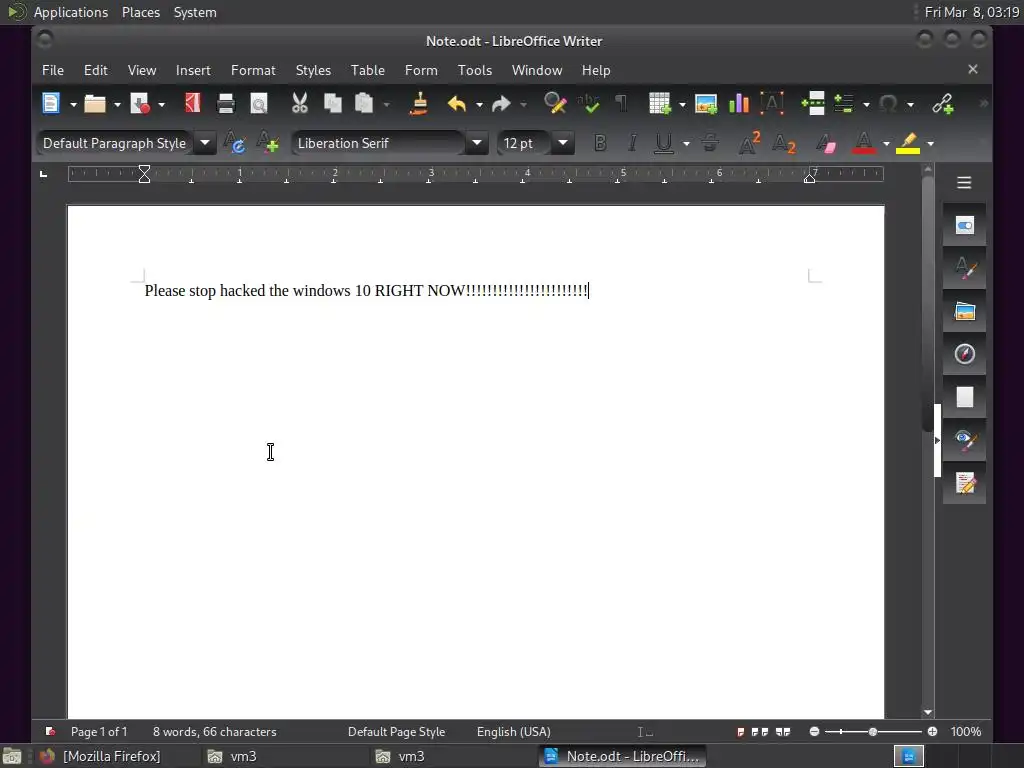Run the spelling check
This screenshot has width=1024, height=768.
[588, 103]
